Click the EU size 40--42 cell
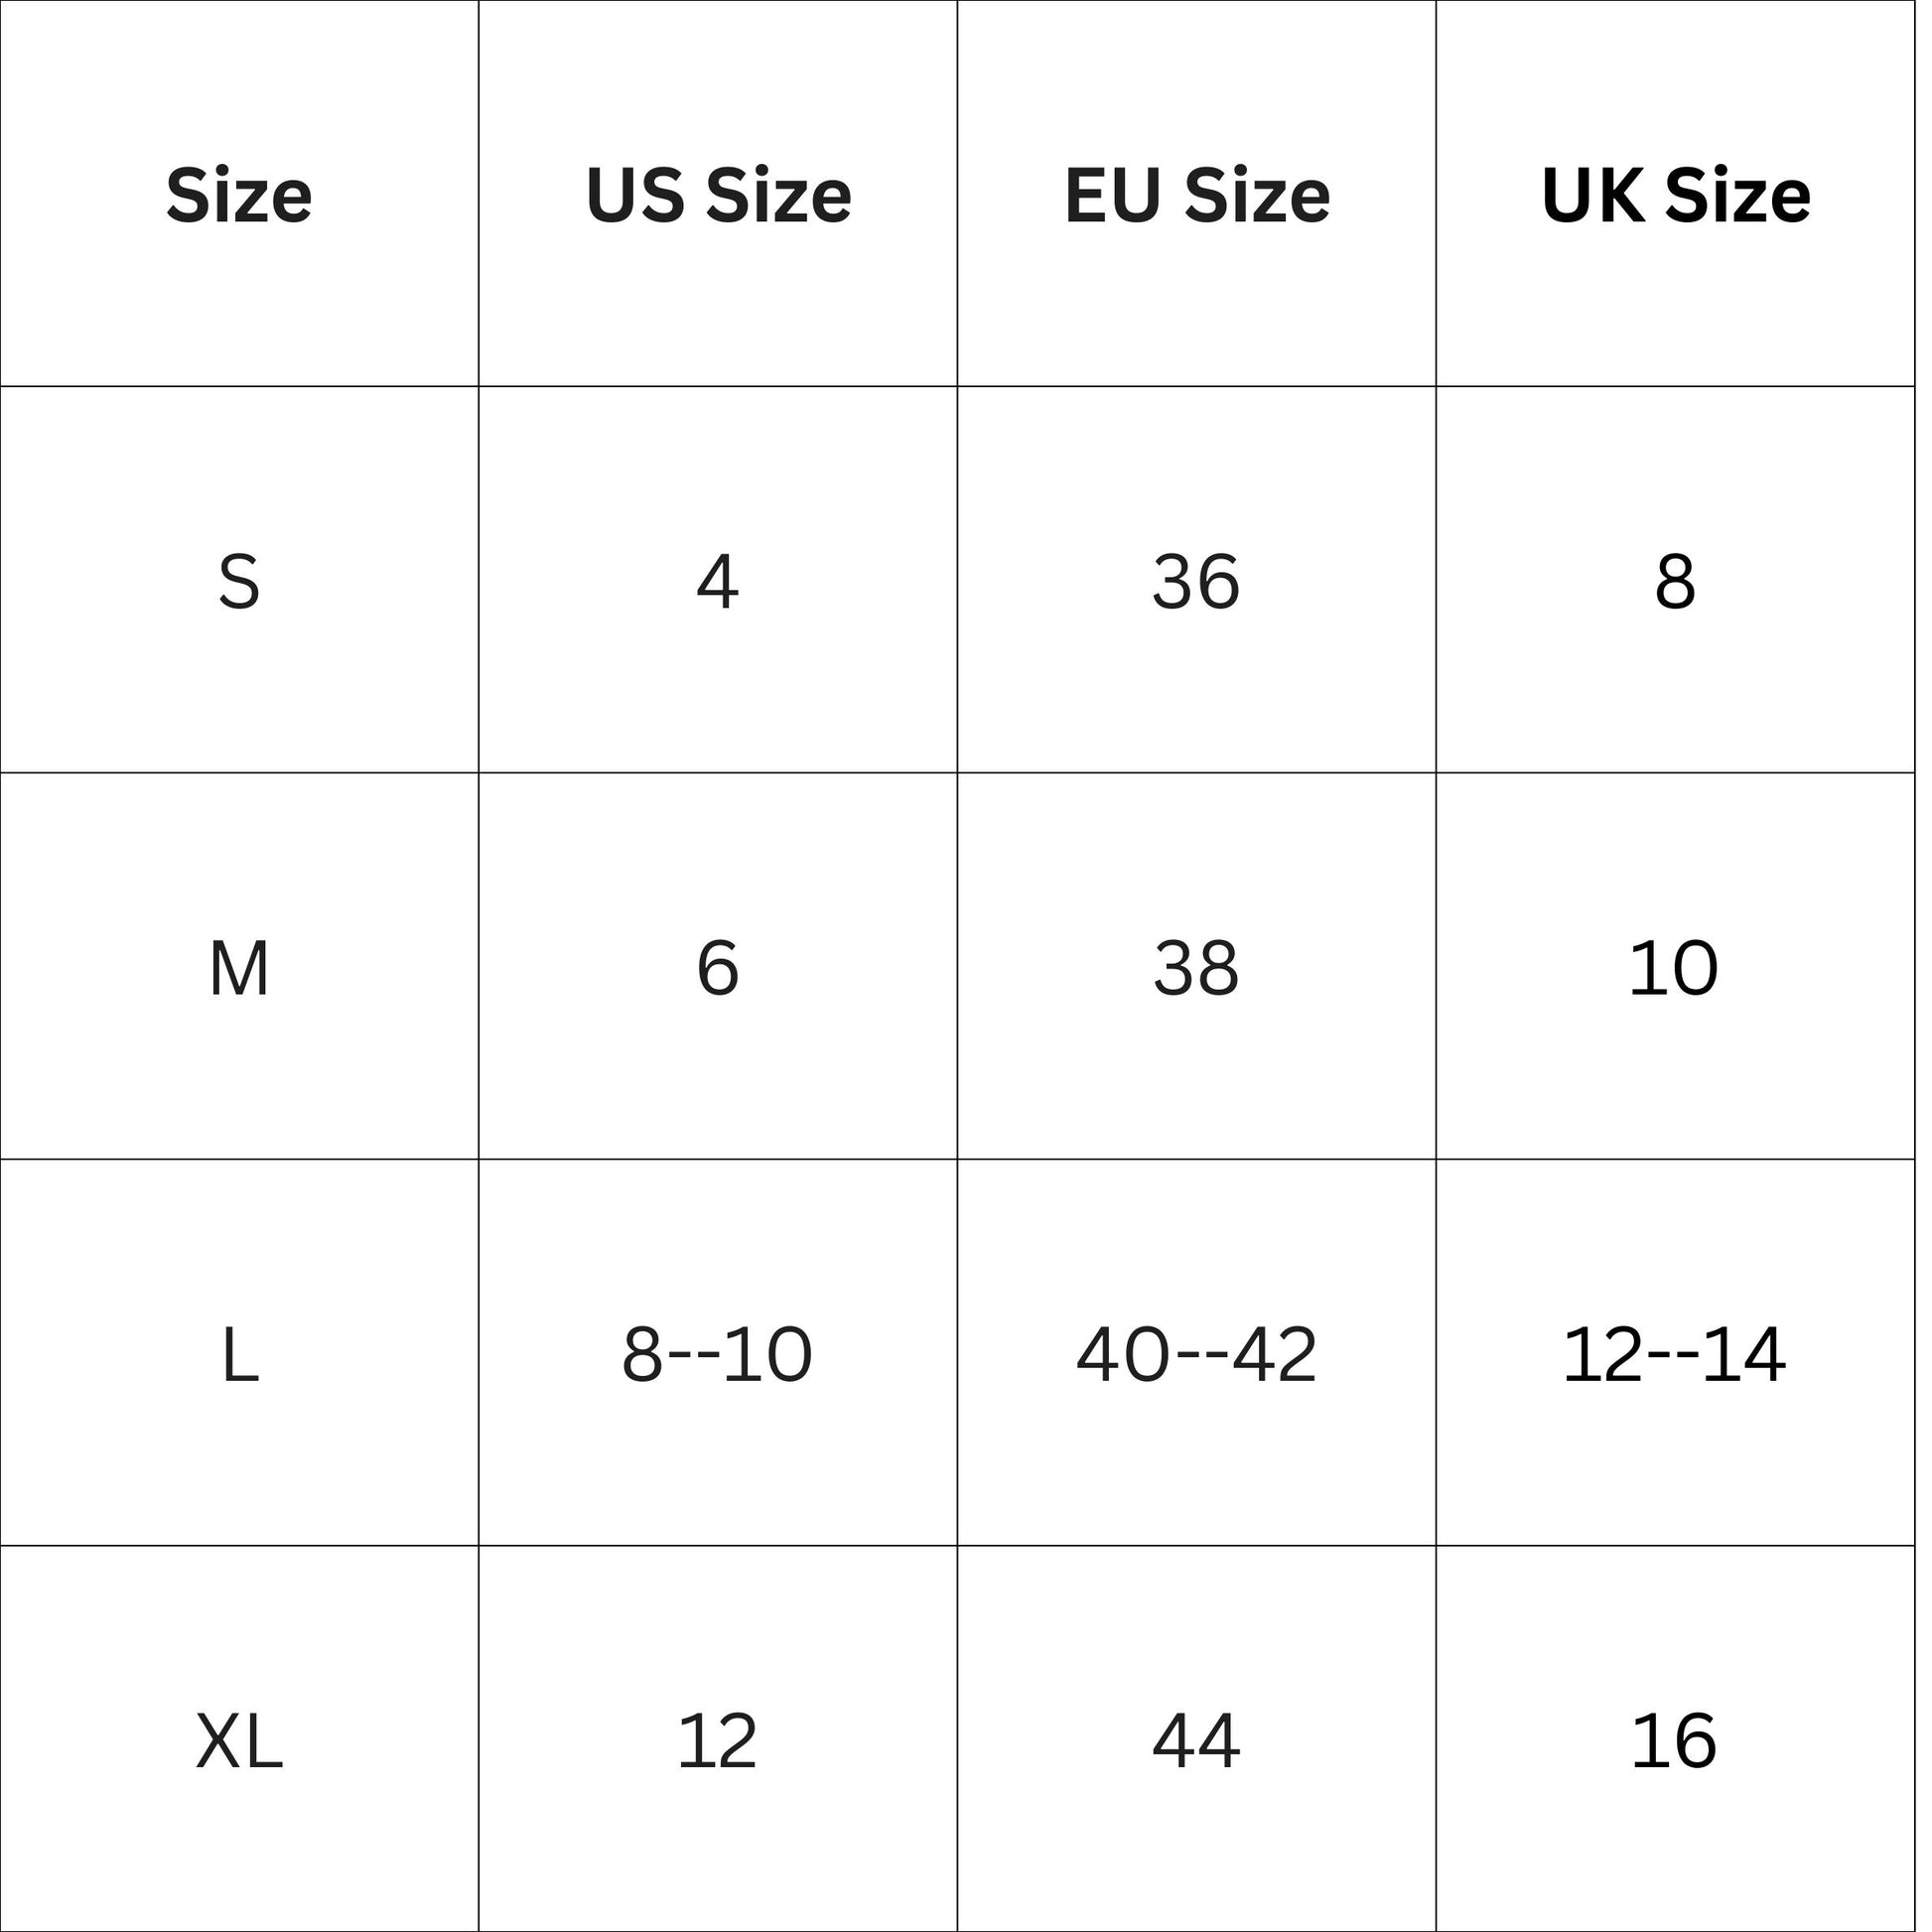Screen dimensions: 1932x1932 pos(1197,1355)
